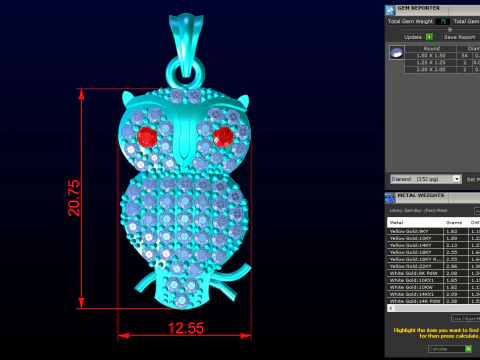Click the Round column header in gem table
480x360 pixels.
coord(431,49)
